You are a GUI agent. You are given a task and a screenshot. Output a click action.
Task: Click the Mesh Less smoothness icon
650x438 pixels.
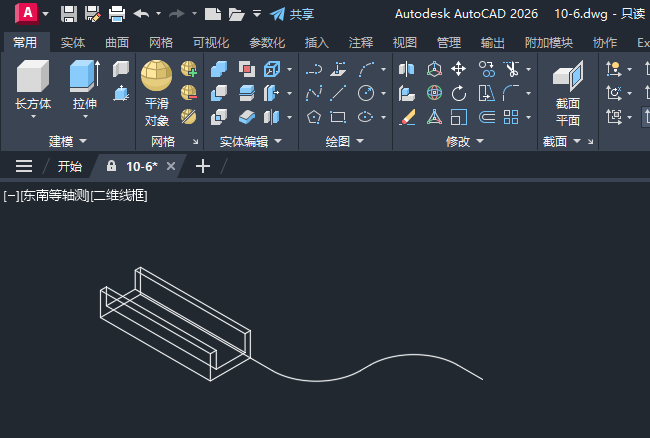(x=189, y=93)
